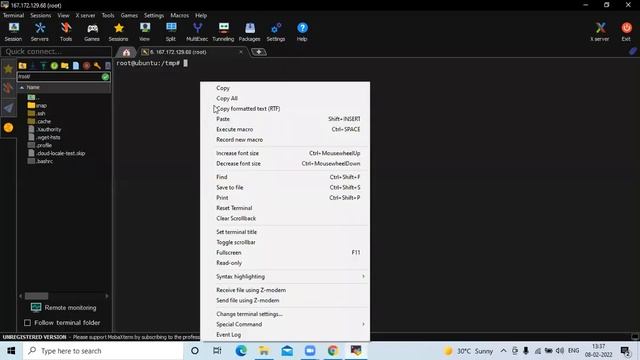
Task: Choose Paste from context menu
Action: click(285, 119)
